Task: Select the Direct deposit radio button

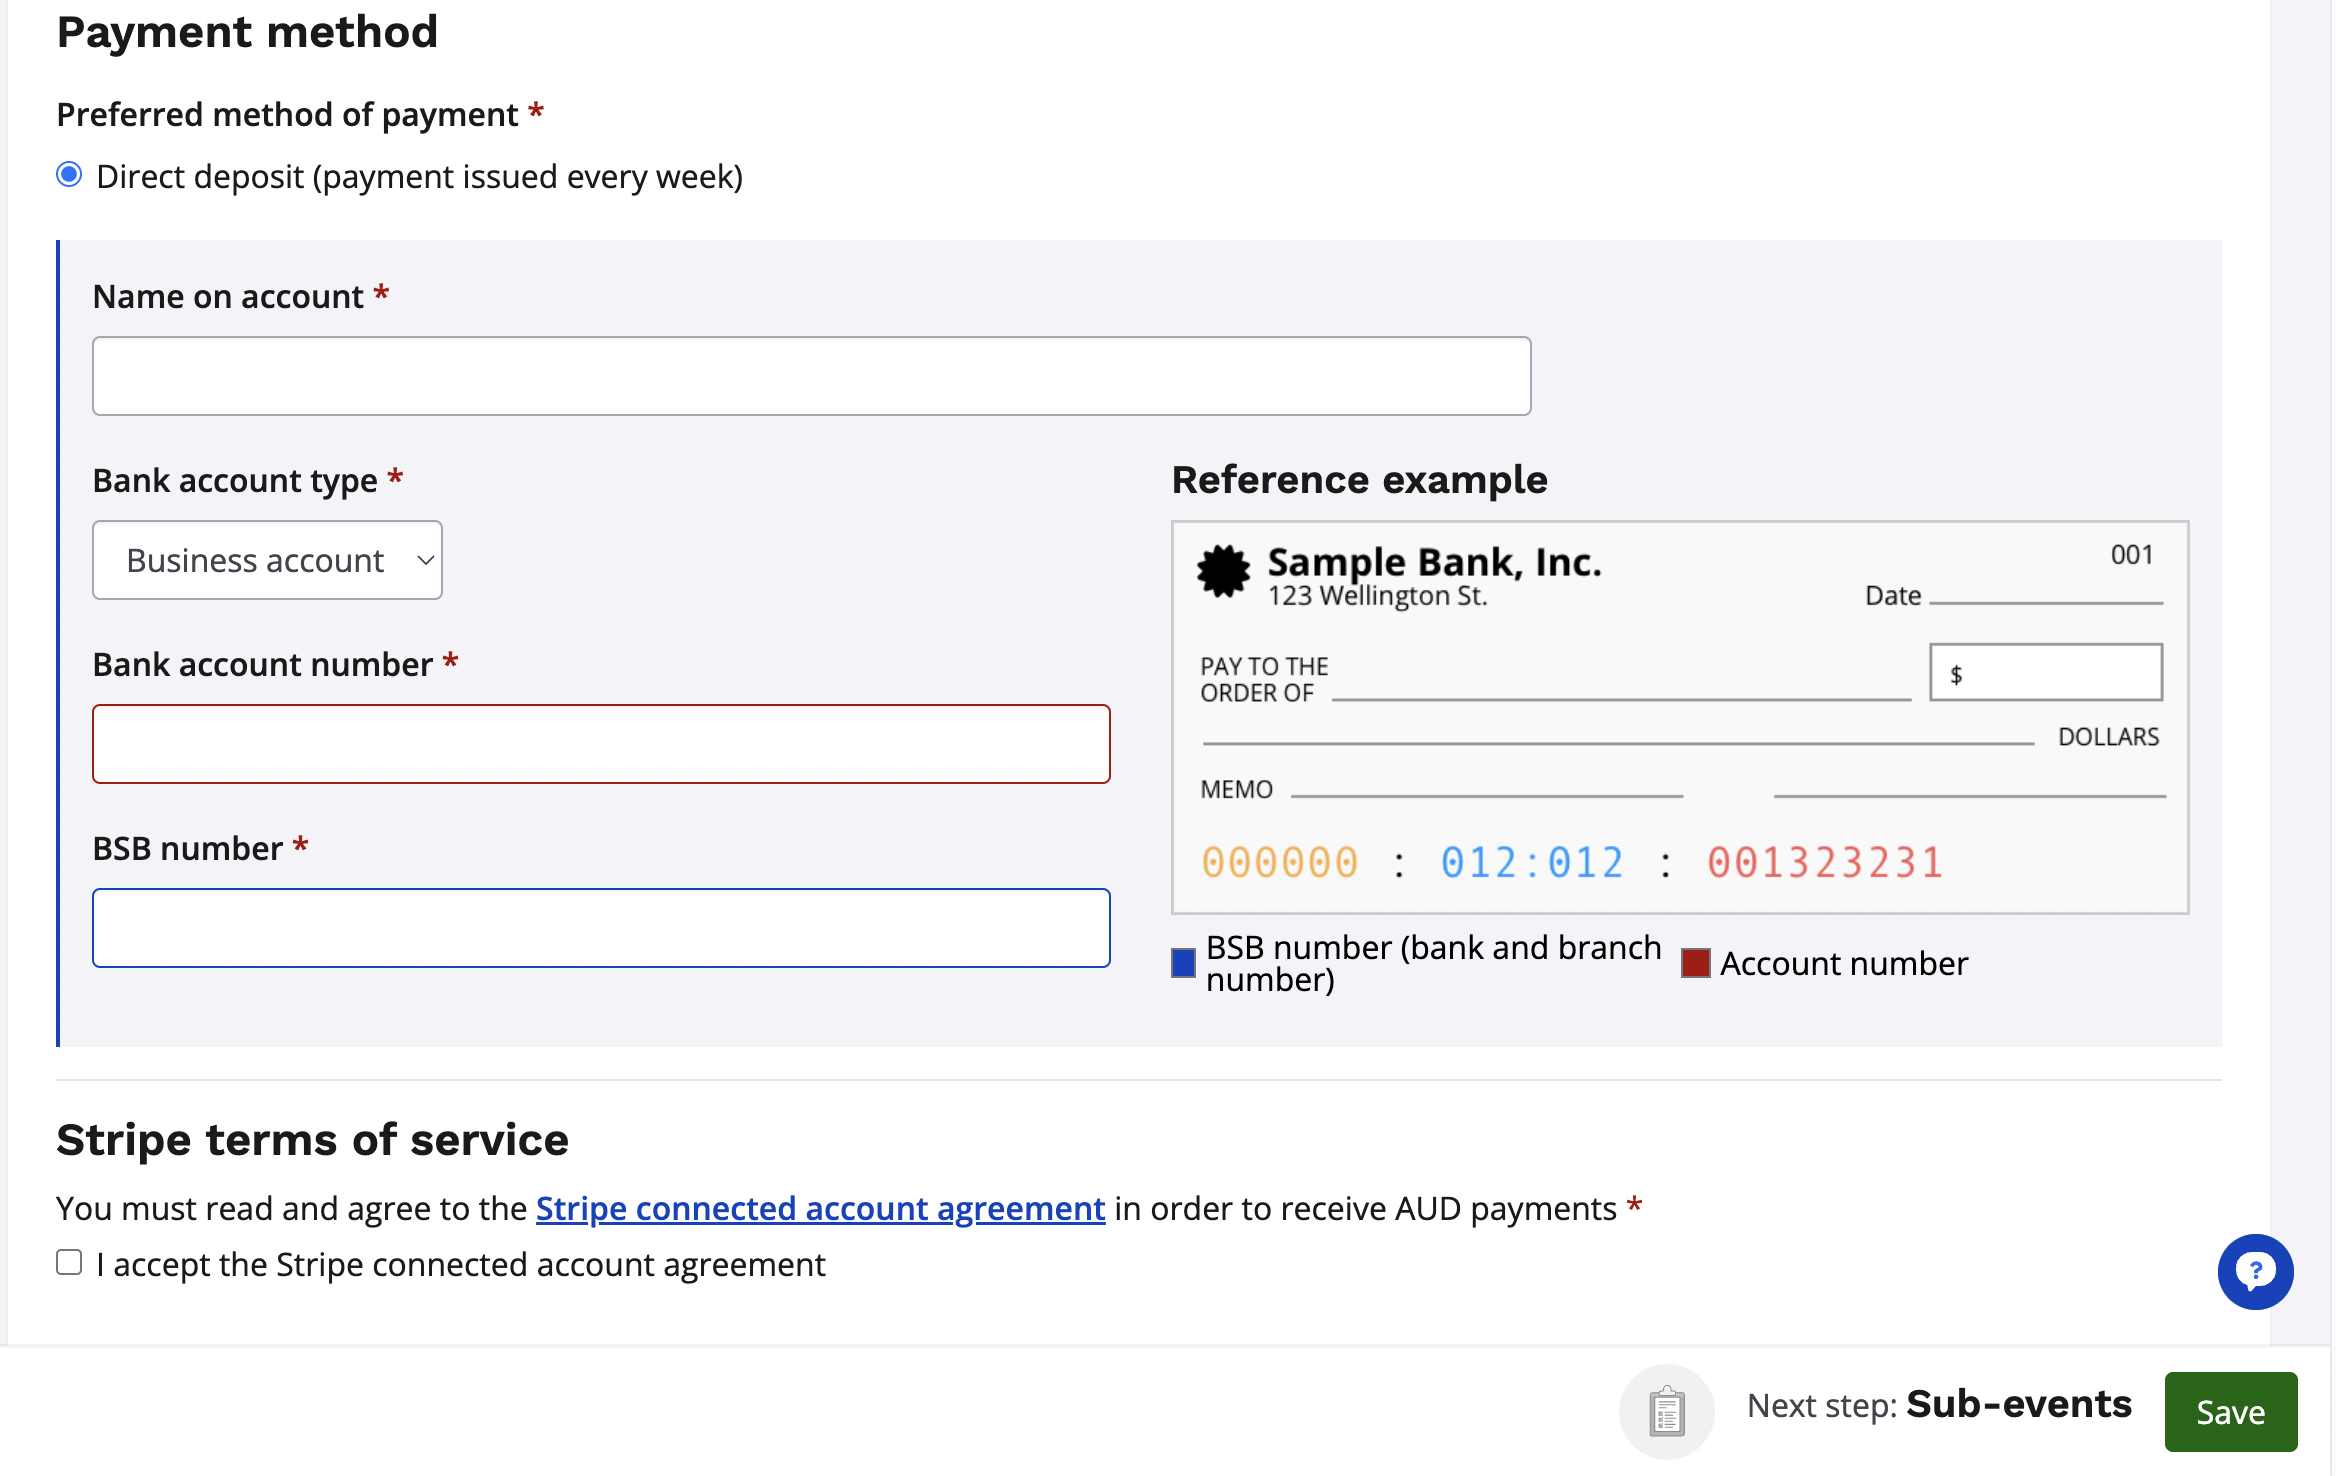Action: click(69, 175)
